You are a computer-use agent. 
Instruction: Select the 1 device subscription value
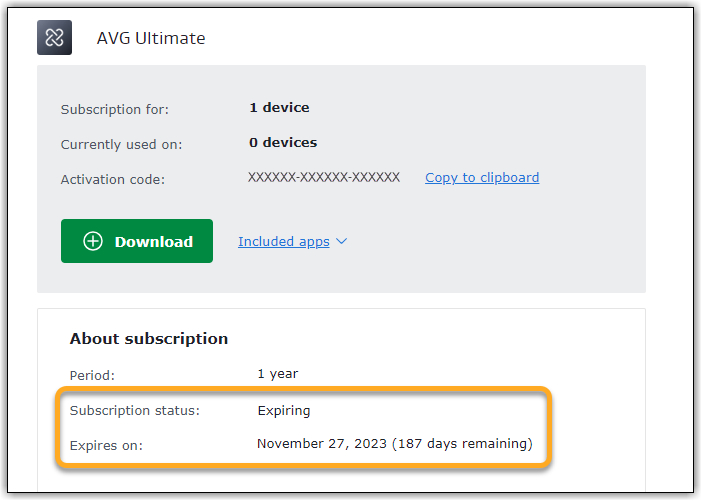coord(279,108)
